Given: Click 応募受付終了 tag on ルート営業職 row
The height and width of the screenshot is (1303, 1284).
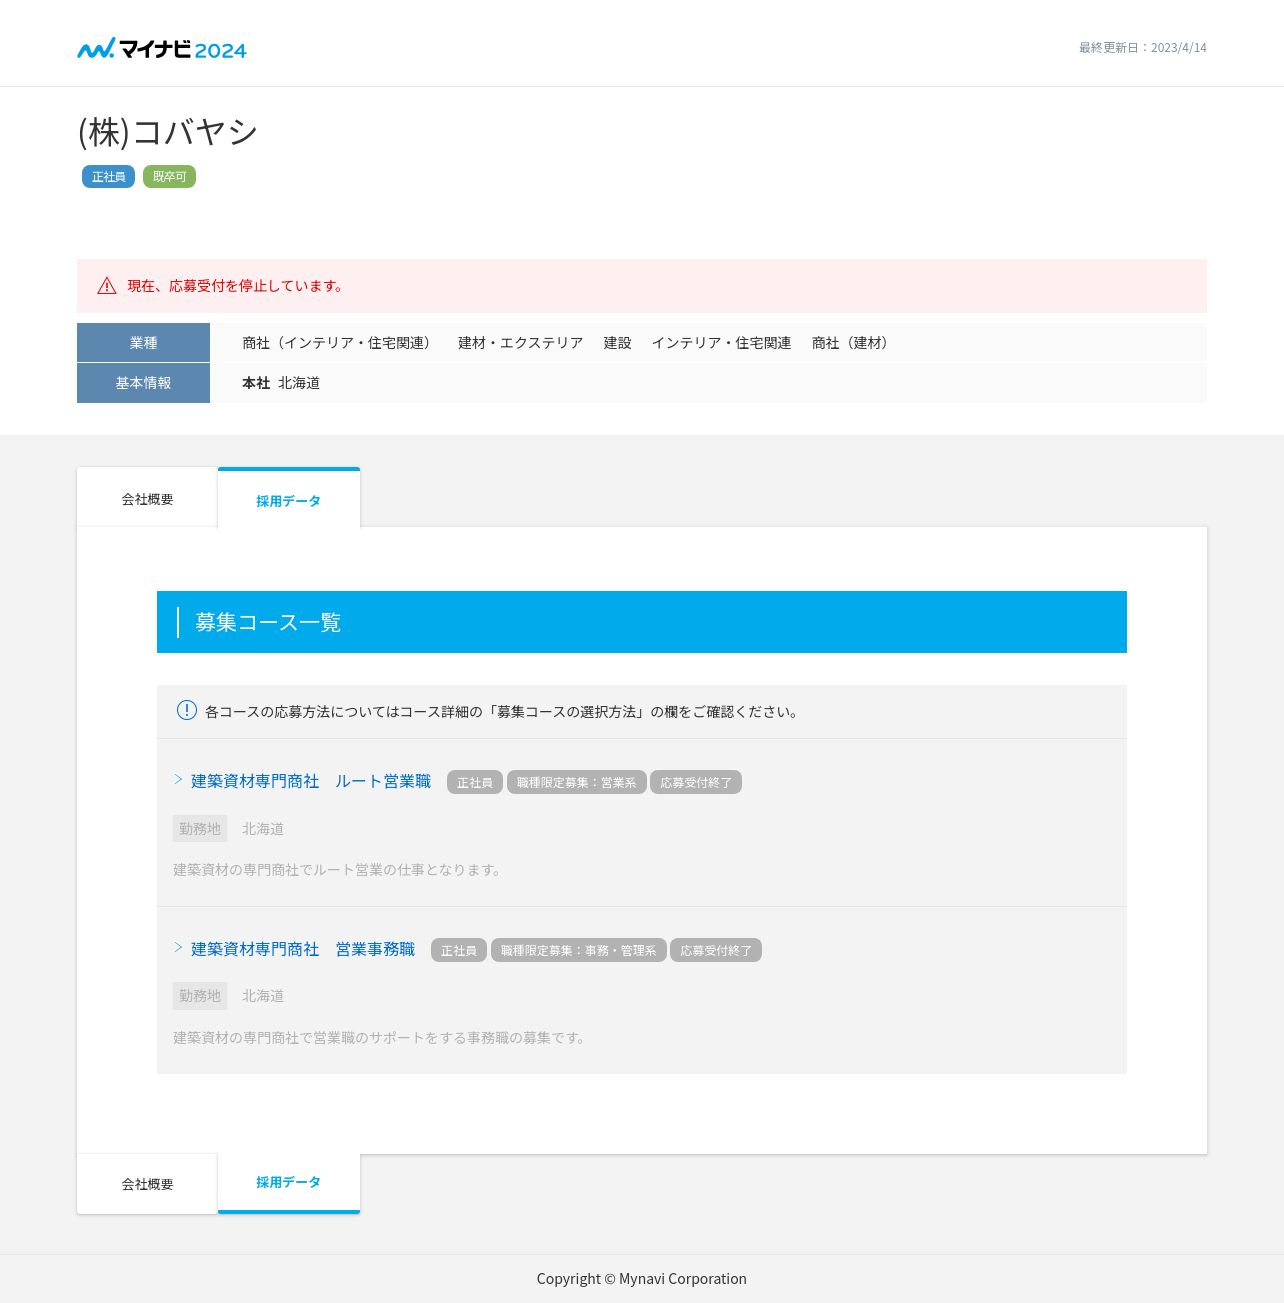Looking at the screenshot, I should click(696, 782).
